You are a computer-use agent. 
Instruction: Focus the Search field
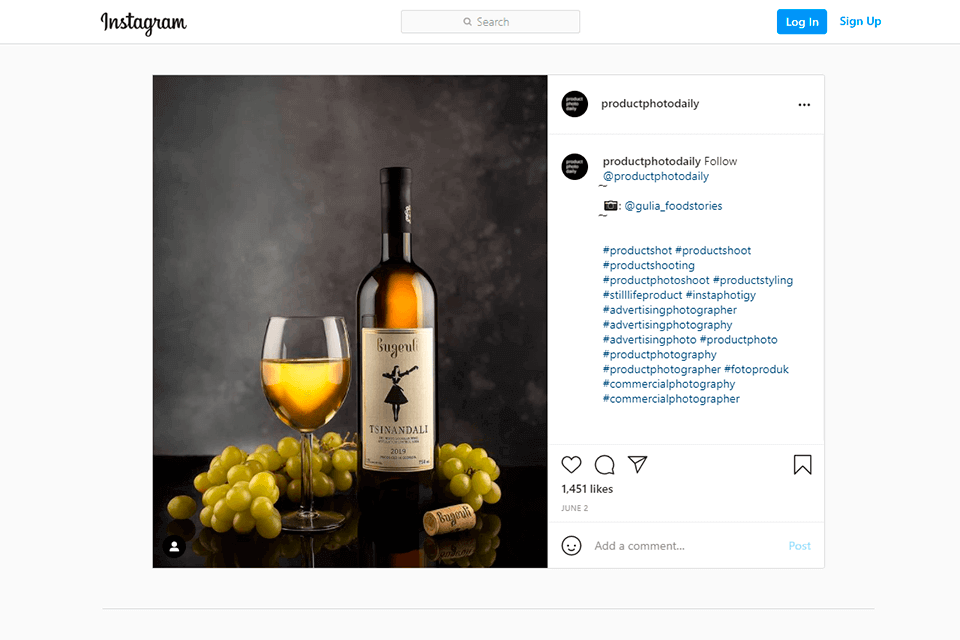tap(490, 22)
